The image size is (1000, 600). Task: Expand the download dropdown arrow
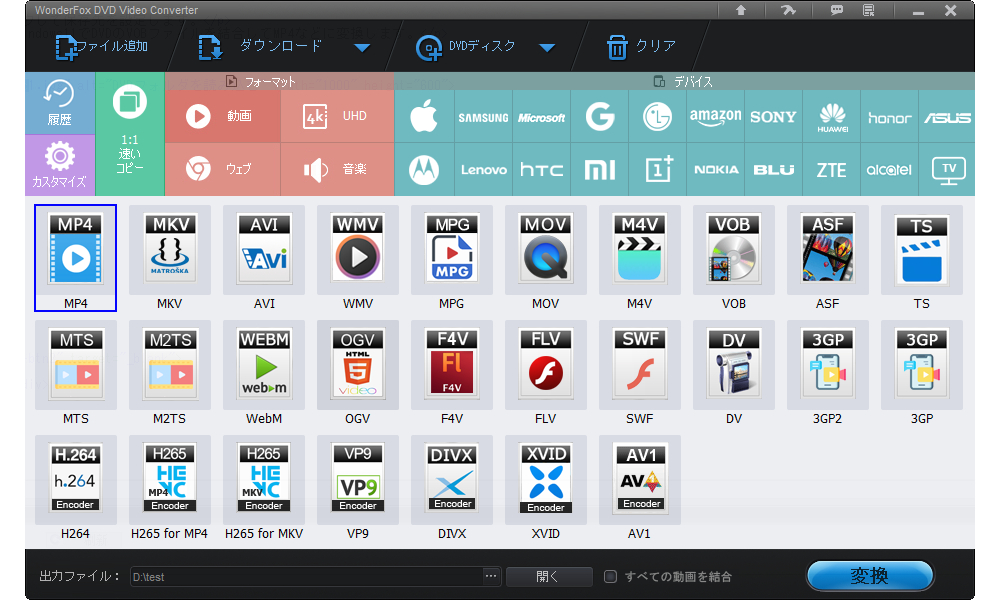pyautogui.click(x=362, y=47)
